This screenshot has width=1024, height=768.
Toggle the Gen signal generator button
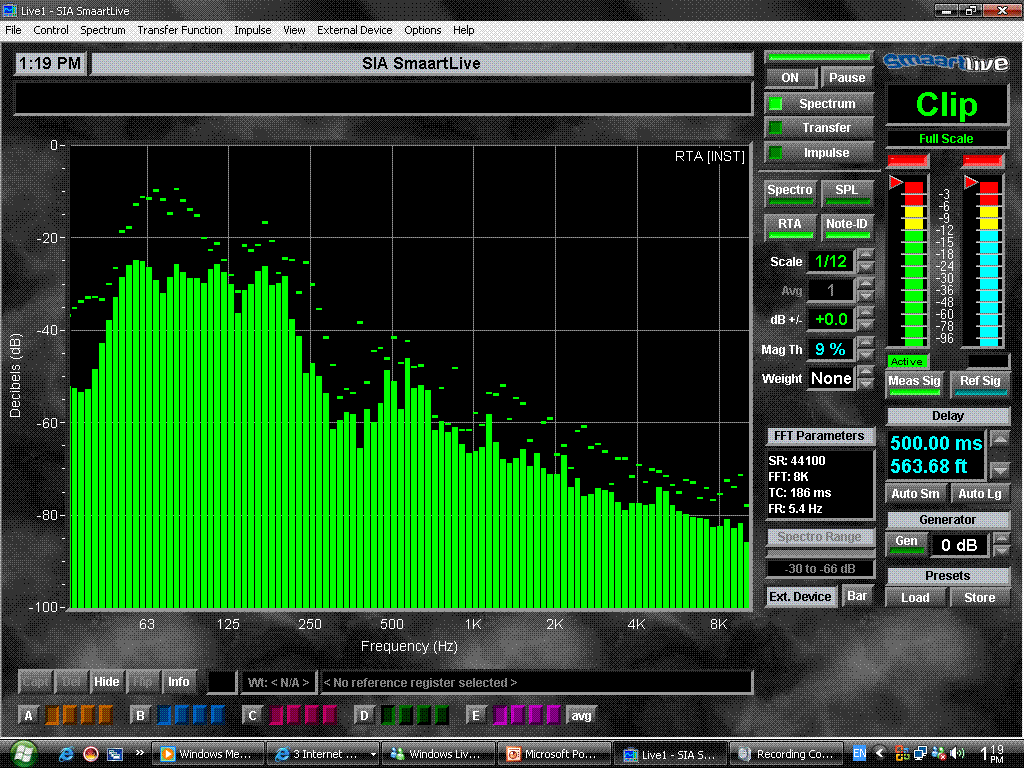(906, 544)
